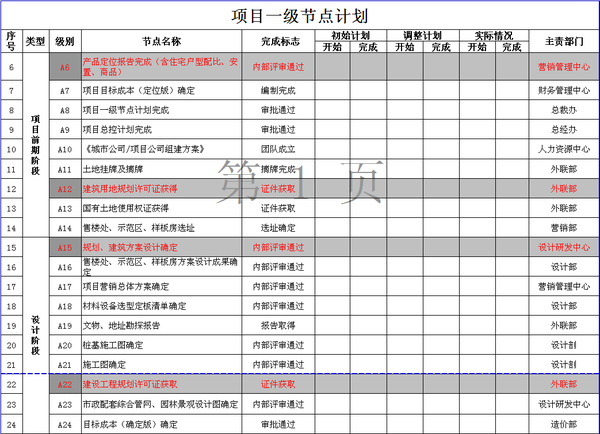The image size is (600, 434).
Task: Select cell 材料设备选型定板清单确定
Action: tap(161, 306)
